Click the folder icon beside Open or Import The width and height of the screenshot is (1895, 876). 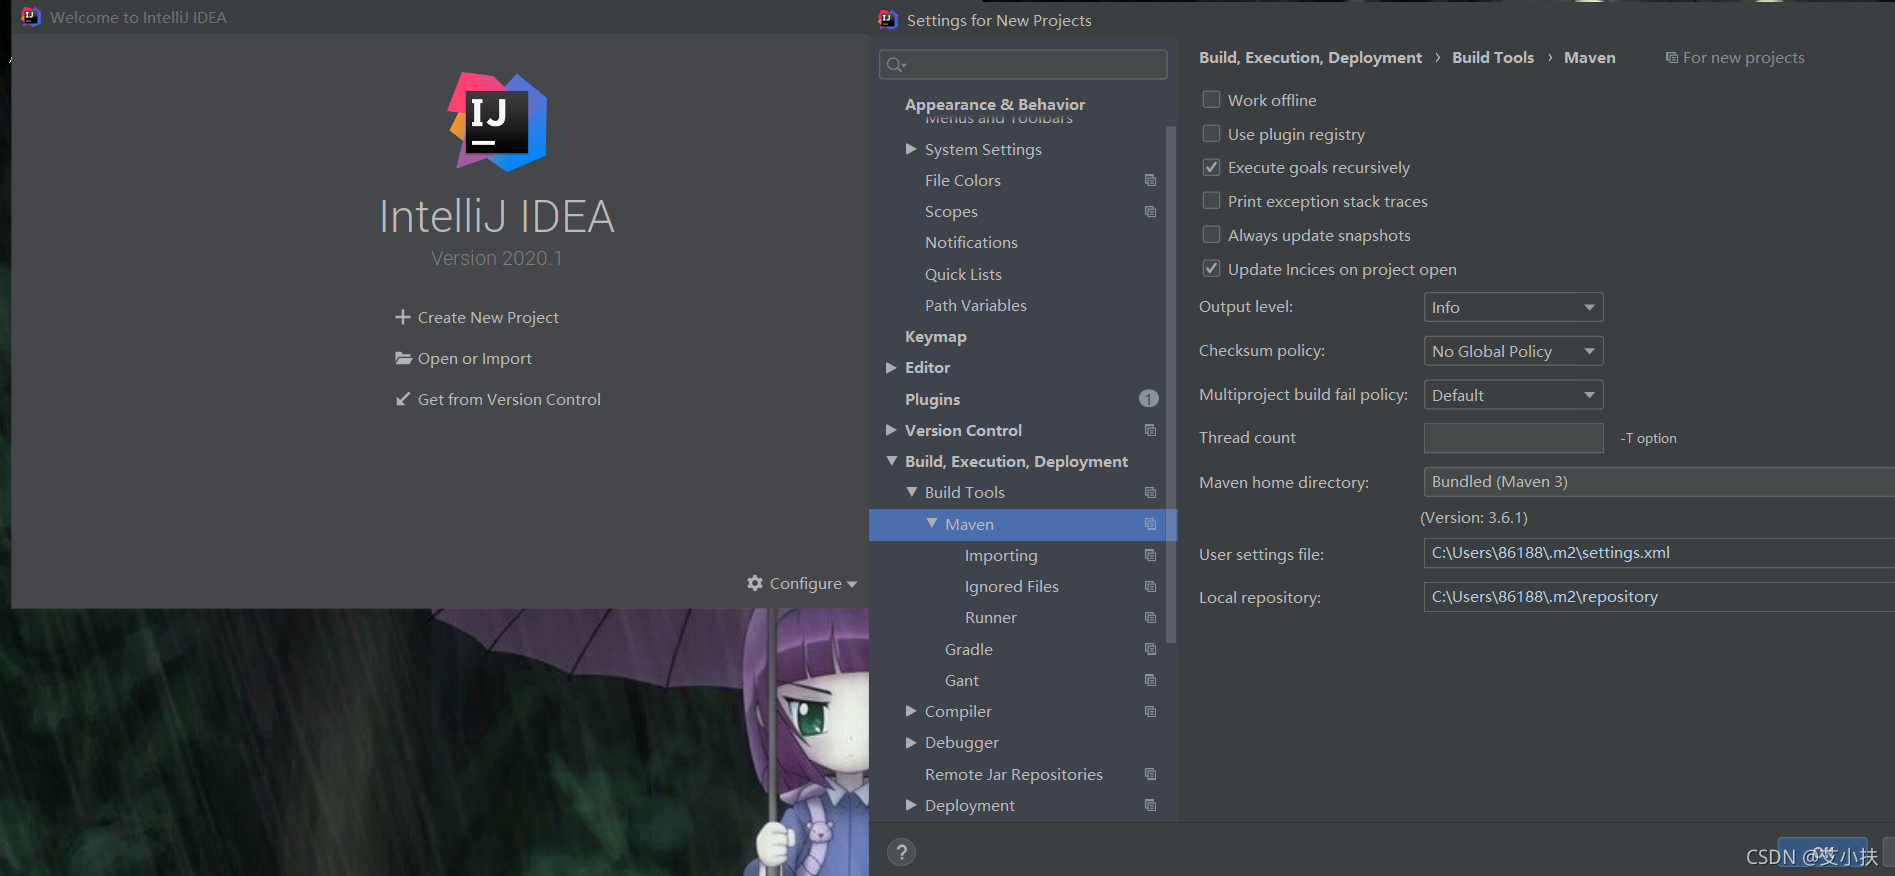coord(403,358)
